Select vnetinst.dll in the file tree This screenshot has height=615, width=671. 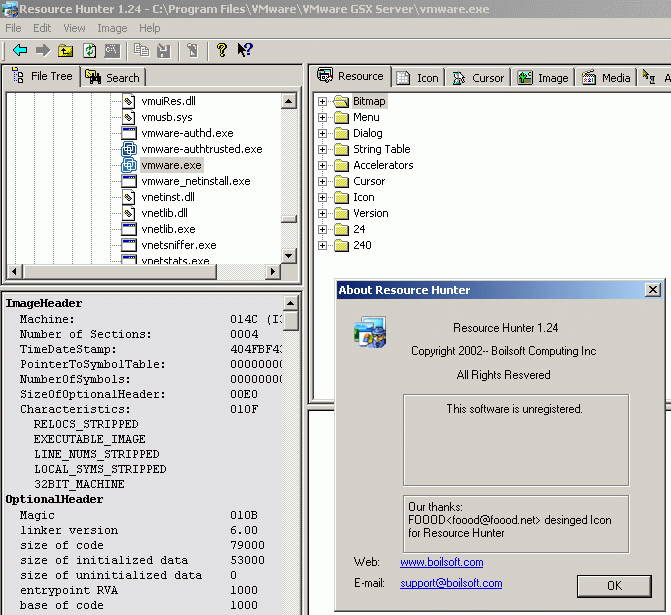(168, 197)
